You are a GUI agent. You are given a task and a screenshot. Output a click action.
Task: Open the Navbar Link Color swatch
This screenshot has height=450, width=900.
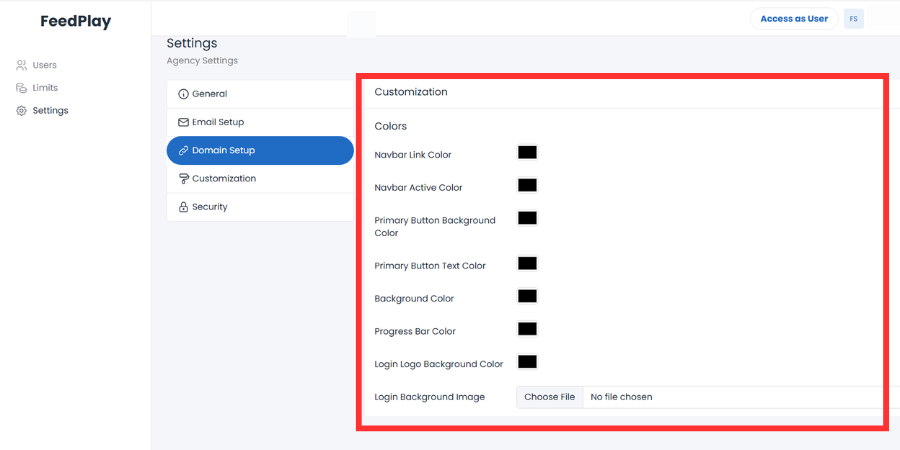pos(527,153)
